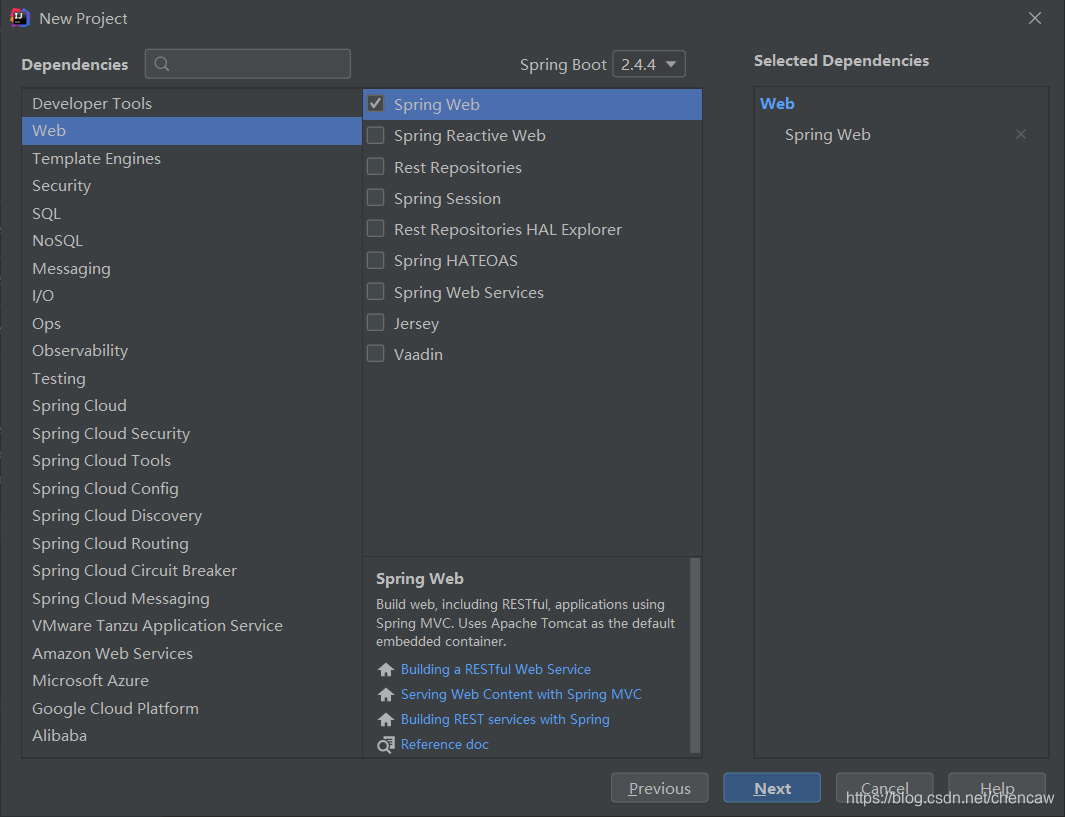Screen dimensions: 1065x817
Task: Click the search magnifier icon in Dependencies
Action: point(162,64)
